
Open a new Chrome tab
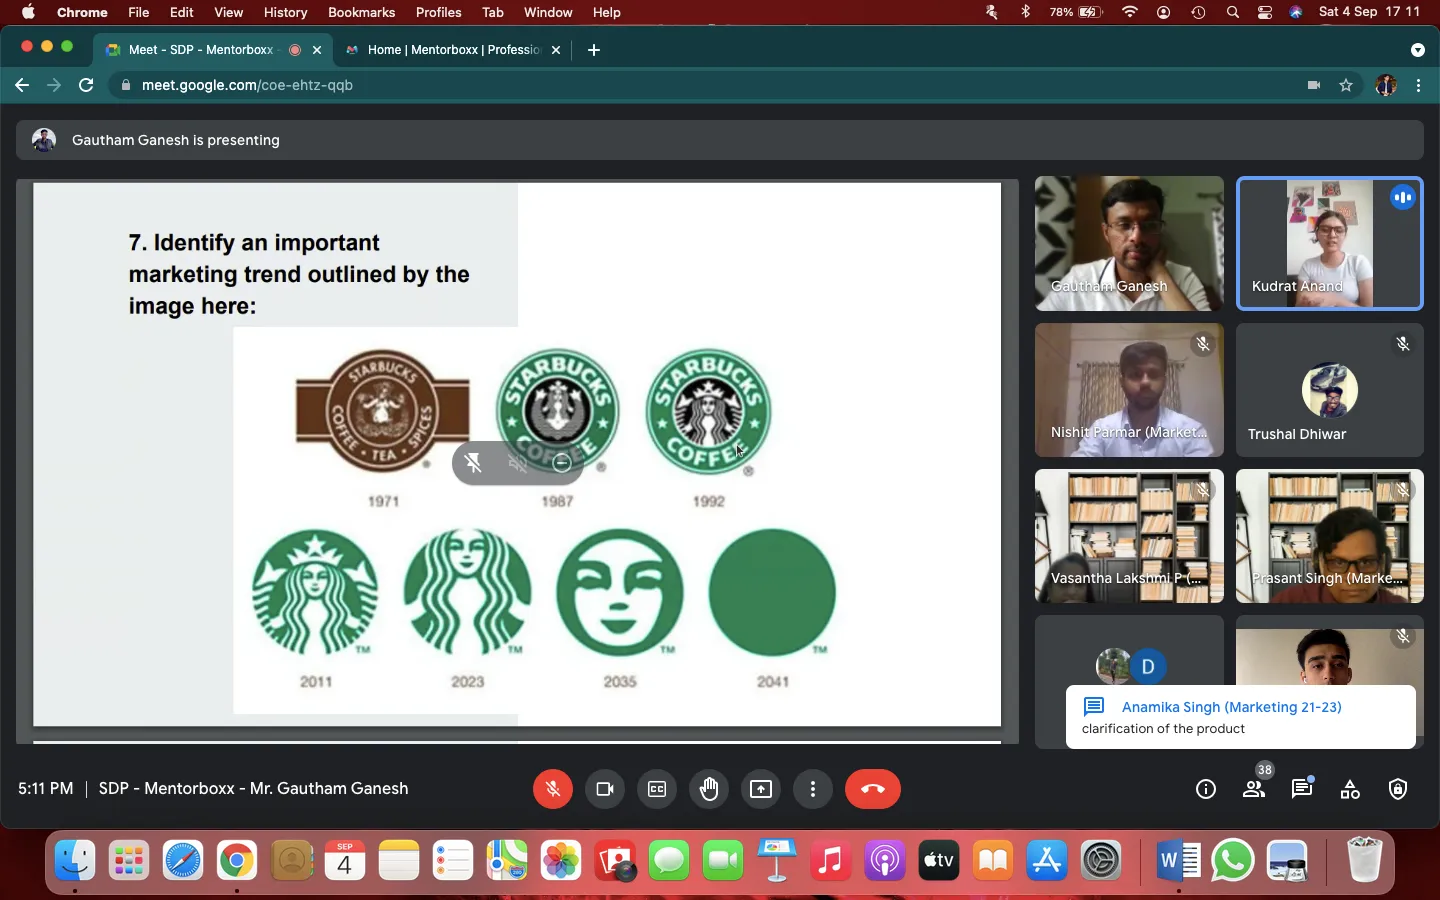(x=594, y=49)
